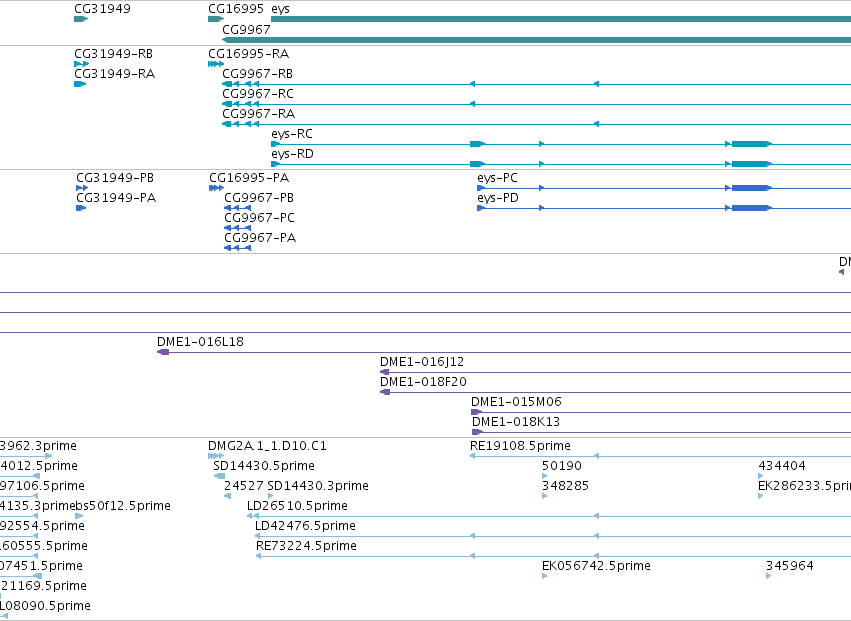Click the DMG2A.1_1.D10.C1 arrow glyph
The height and width of the screenshot is (621, 851).
click(215, 456)
